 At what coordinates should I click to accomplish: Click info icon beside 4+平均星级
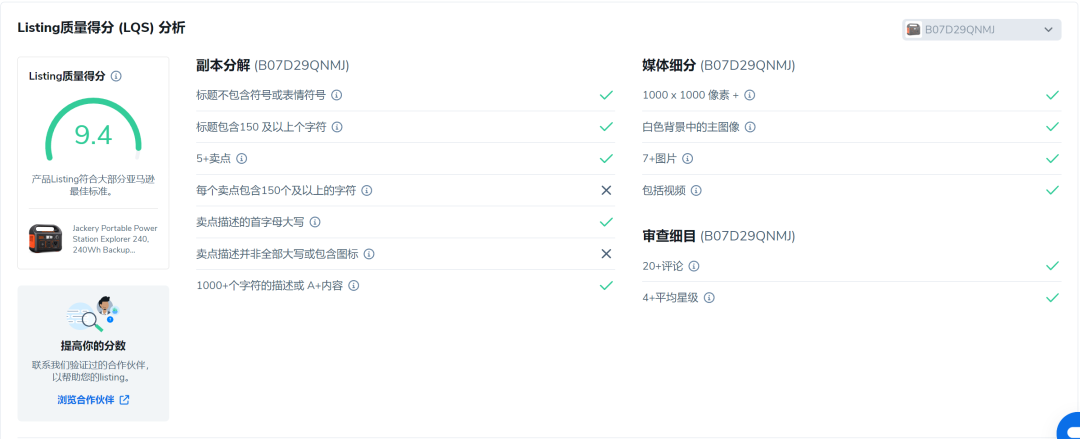[x=709, y=298]
